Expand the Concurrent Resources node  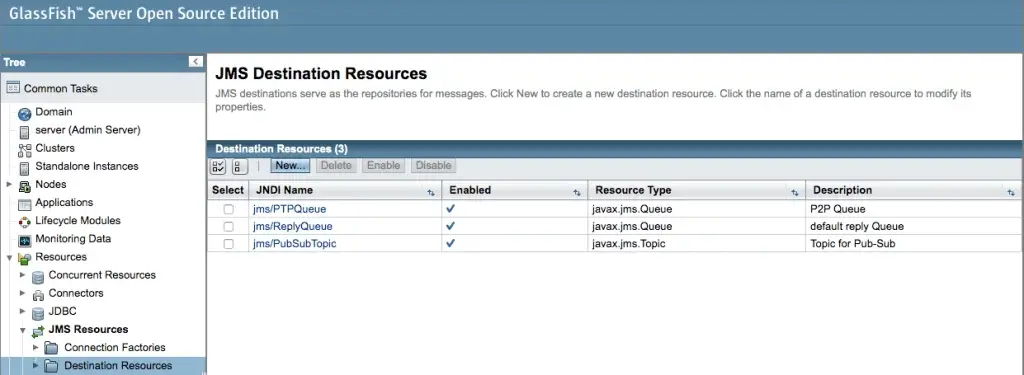pyautogui.click(x=22, y=275)
